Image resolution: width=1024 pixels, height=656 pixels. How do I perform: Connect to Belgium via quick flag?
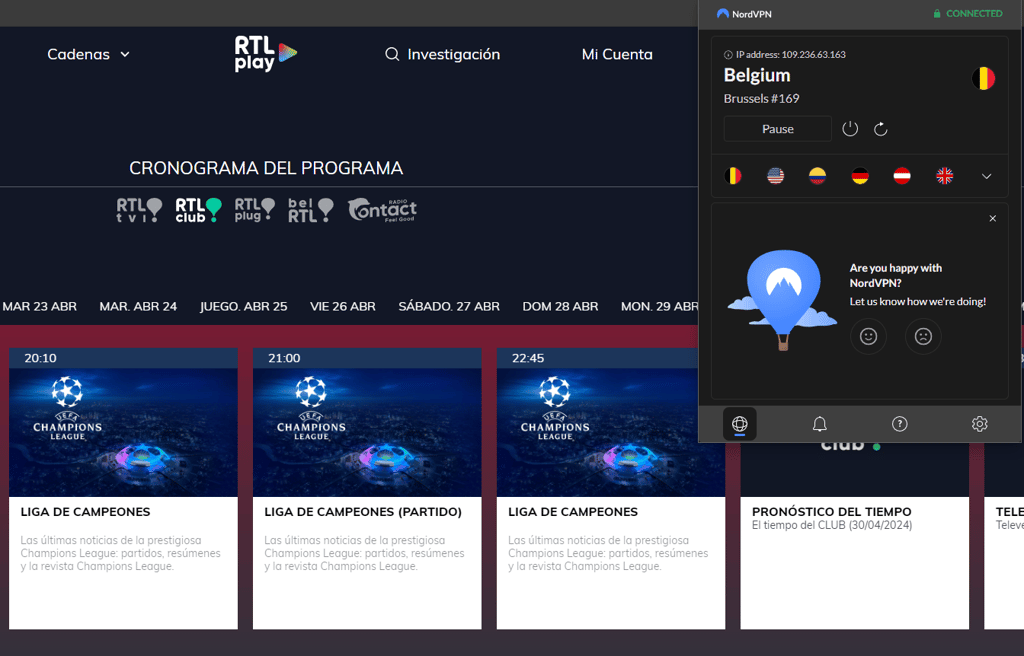(x=733, y=176)
